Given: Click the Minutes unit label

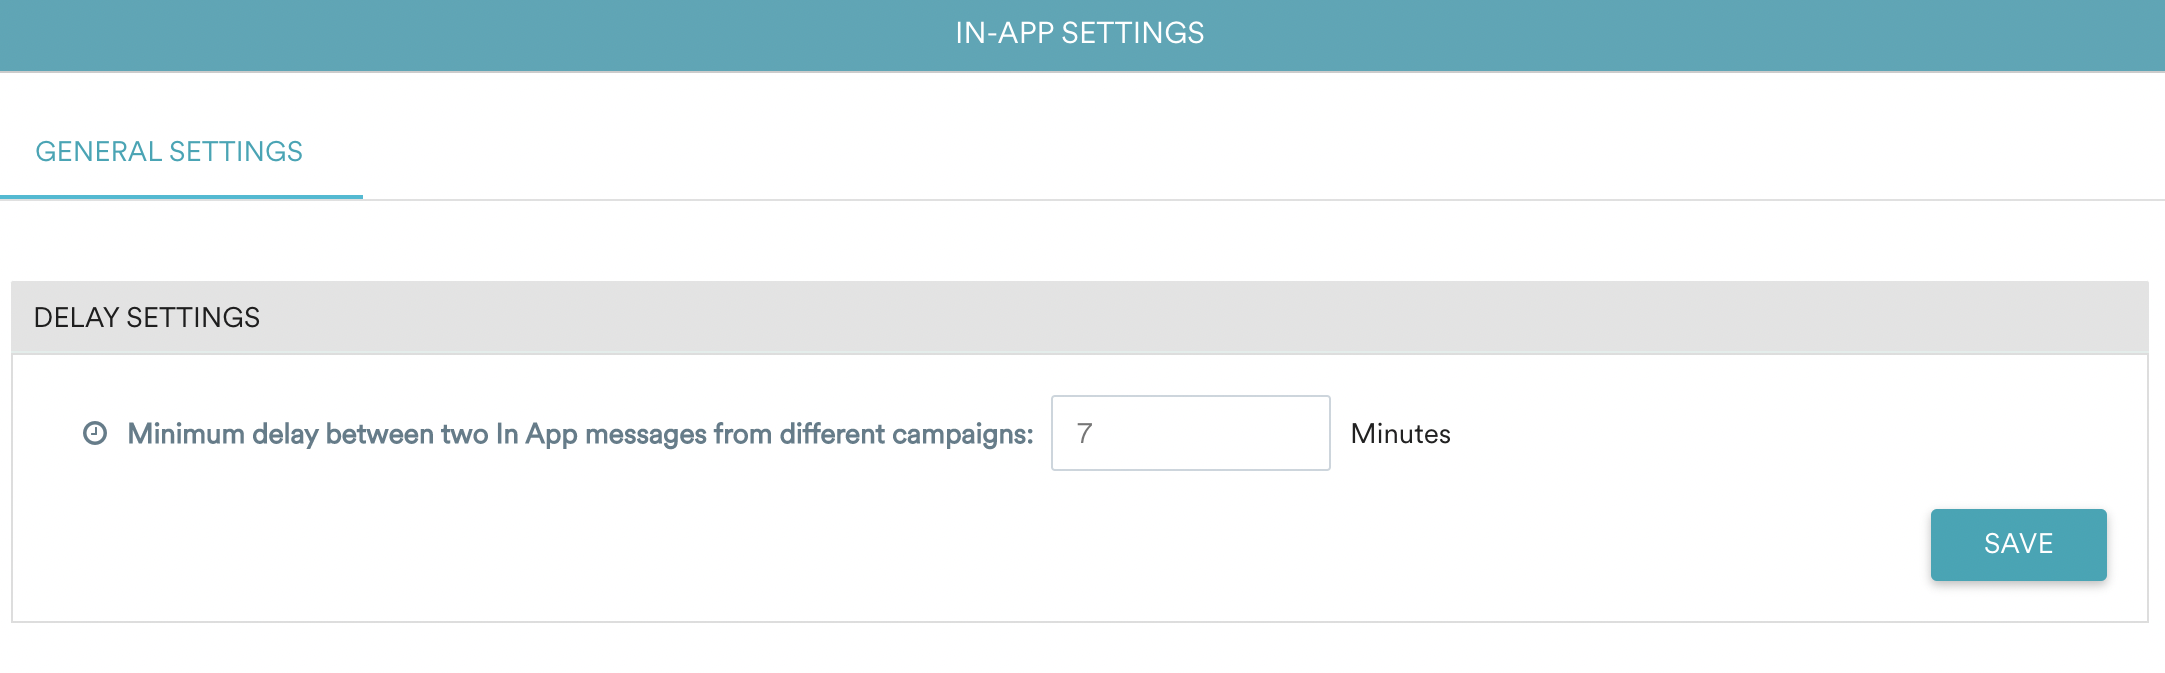Looking at the screenshot, I should [1400, 434].
